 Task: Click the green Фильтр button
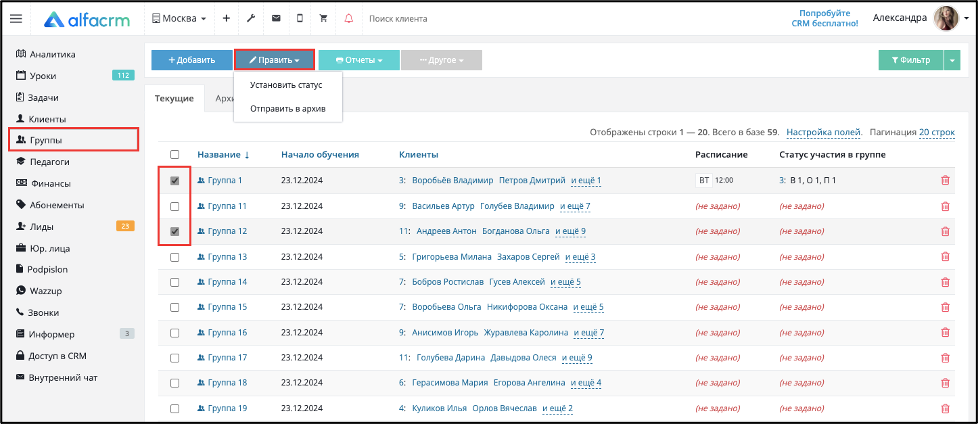click(x=911, y=60)
